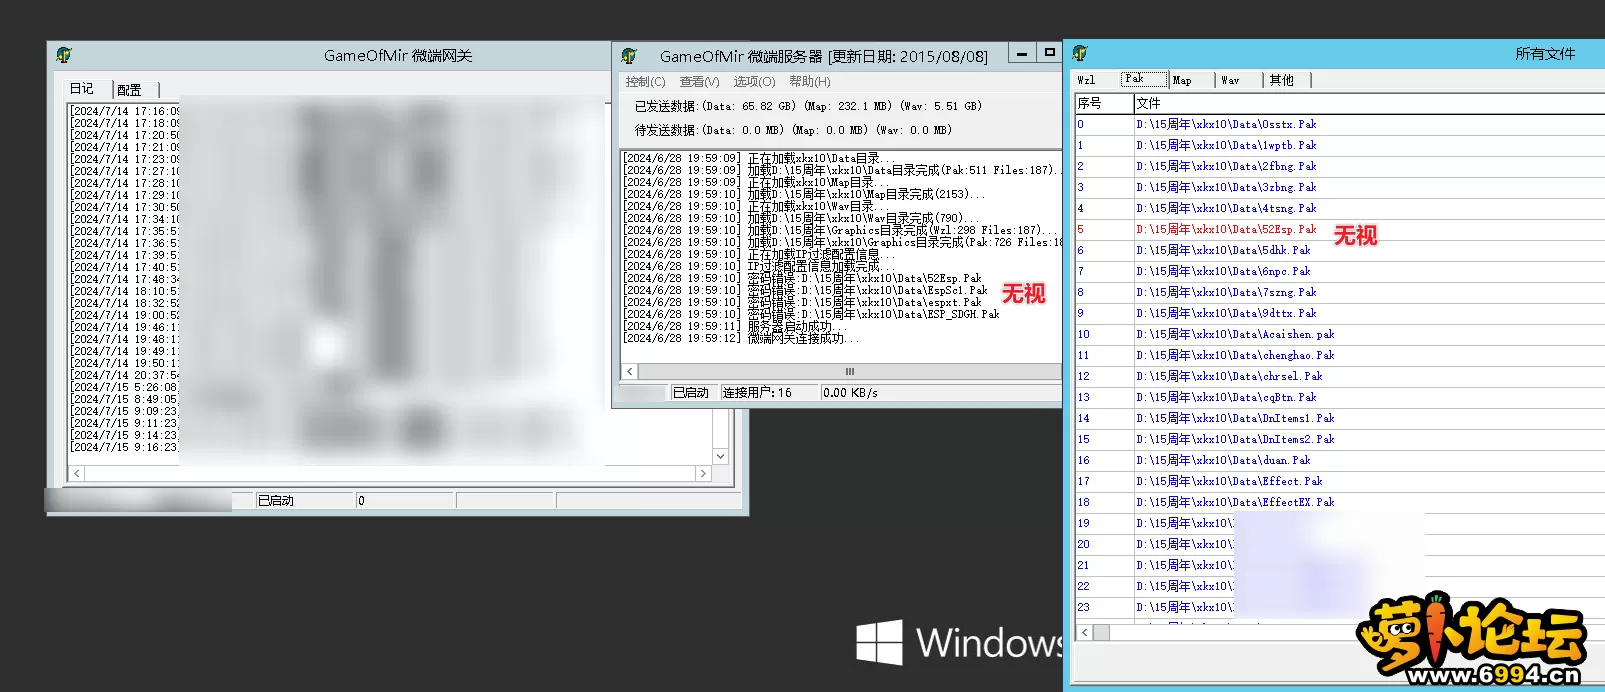Click log line 服务器启动成功
The width and height of the screenshot is (1605, 692).
tap(735, 327)
